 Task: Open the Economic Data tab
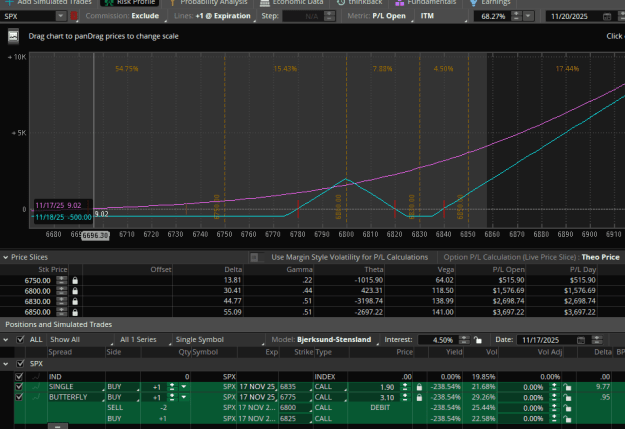(292, 2)
